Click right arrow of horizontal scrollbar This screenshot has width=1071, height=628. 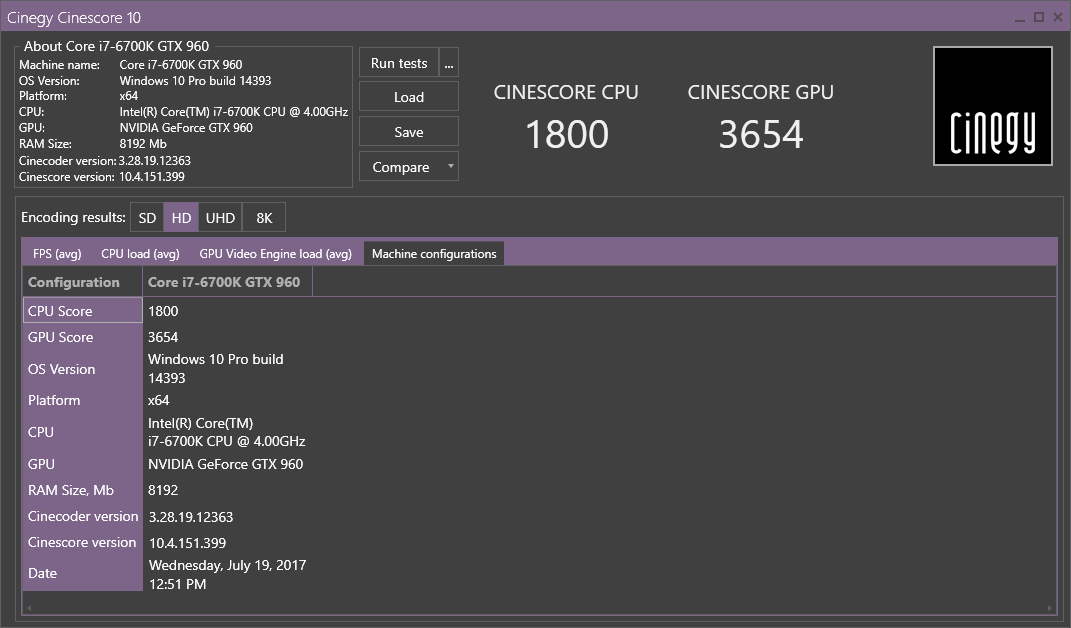tap(1050, 607)
